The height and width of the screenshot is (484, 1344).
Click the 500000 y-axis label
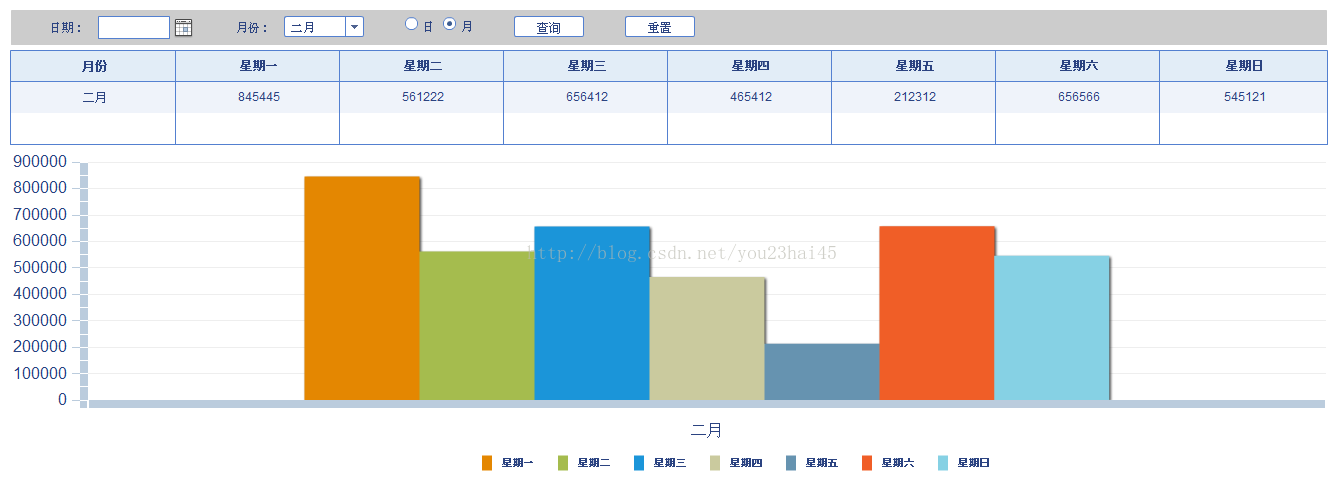click(x=41, y=267)
